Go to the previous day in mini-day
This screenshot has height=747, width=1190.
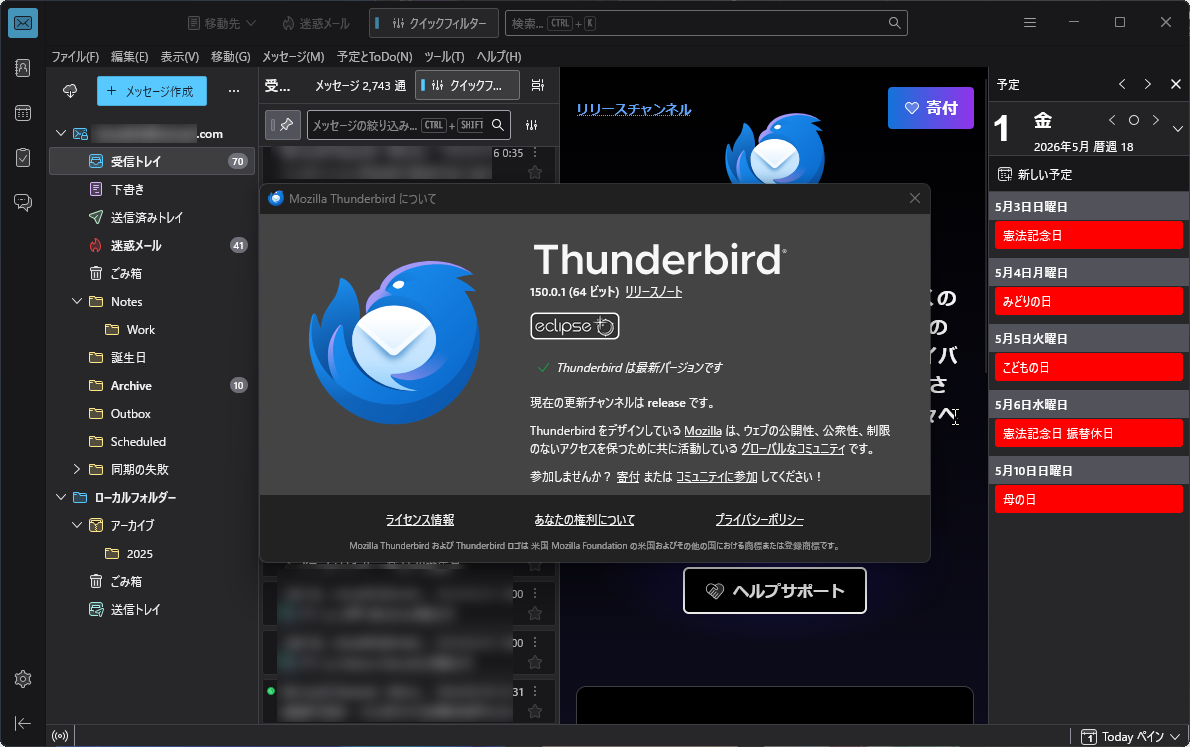click(x=1112, y=120)
